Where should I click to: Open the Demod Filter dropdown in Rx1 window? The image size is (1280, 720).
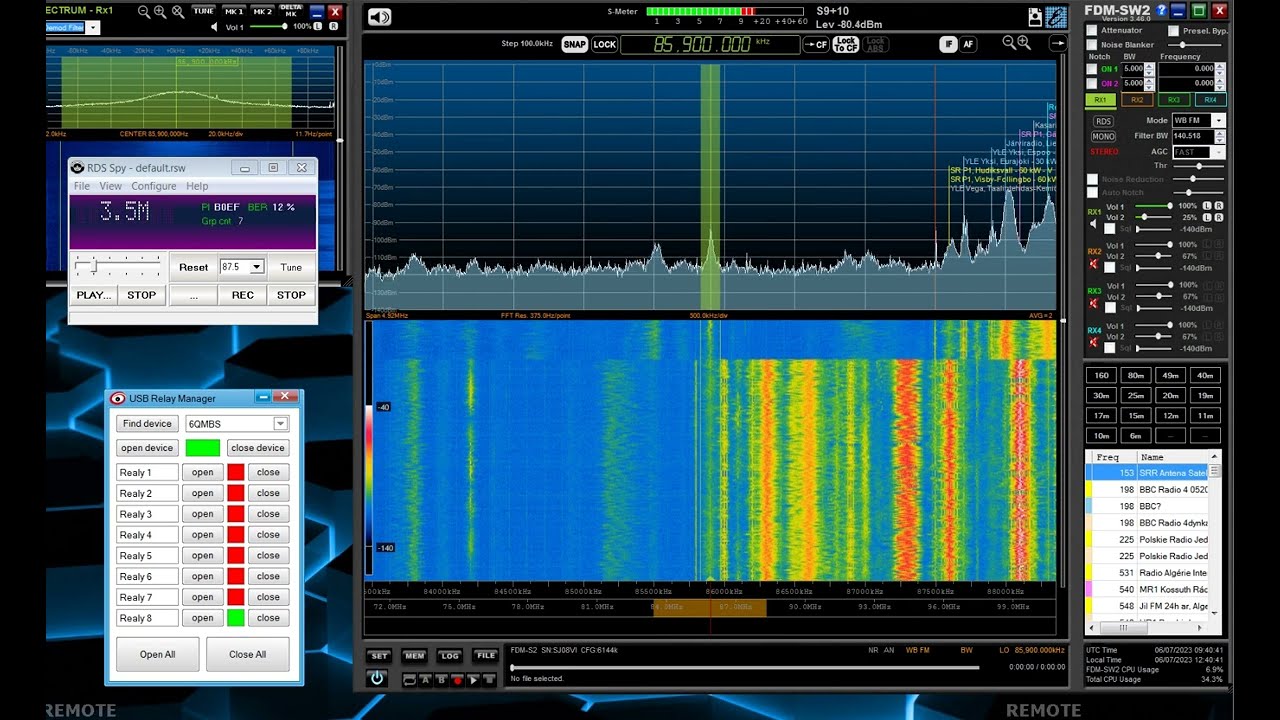pos(93,28)
